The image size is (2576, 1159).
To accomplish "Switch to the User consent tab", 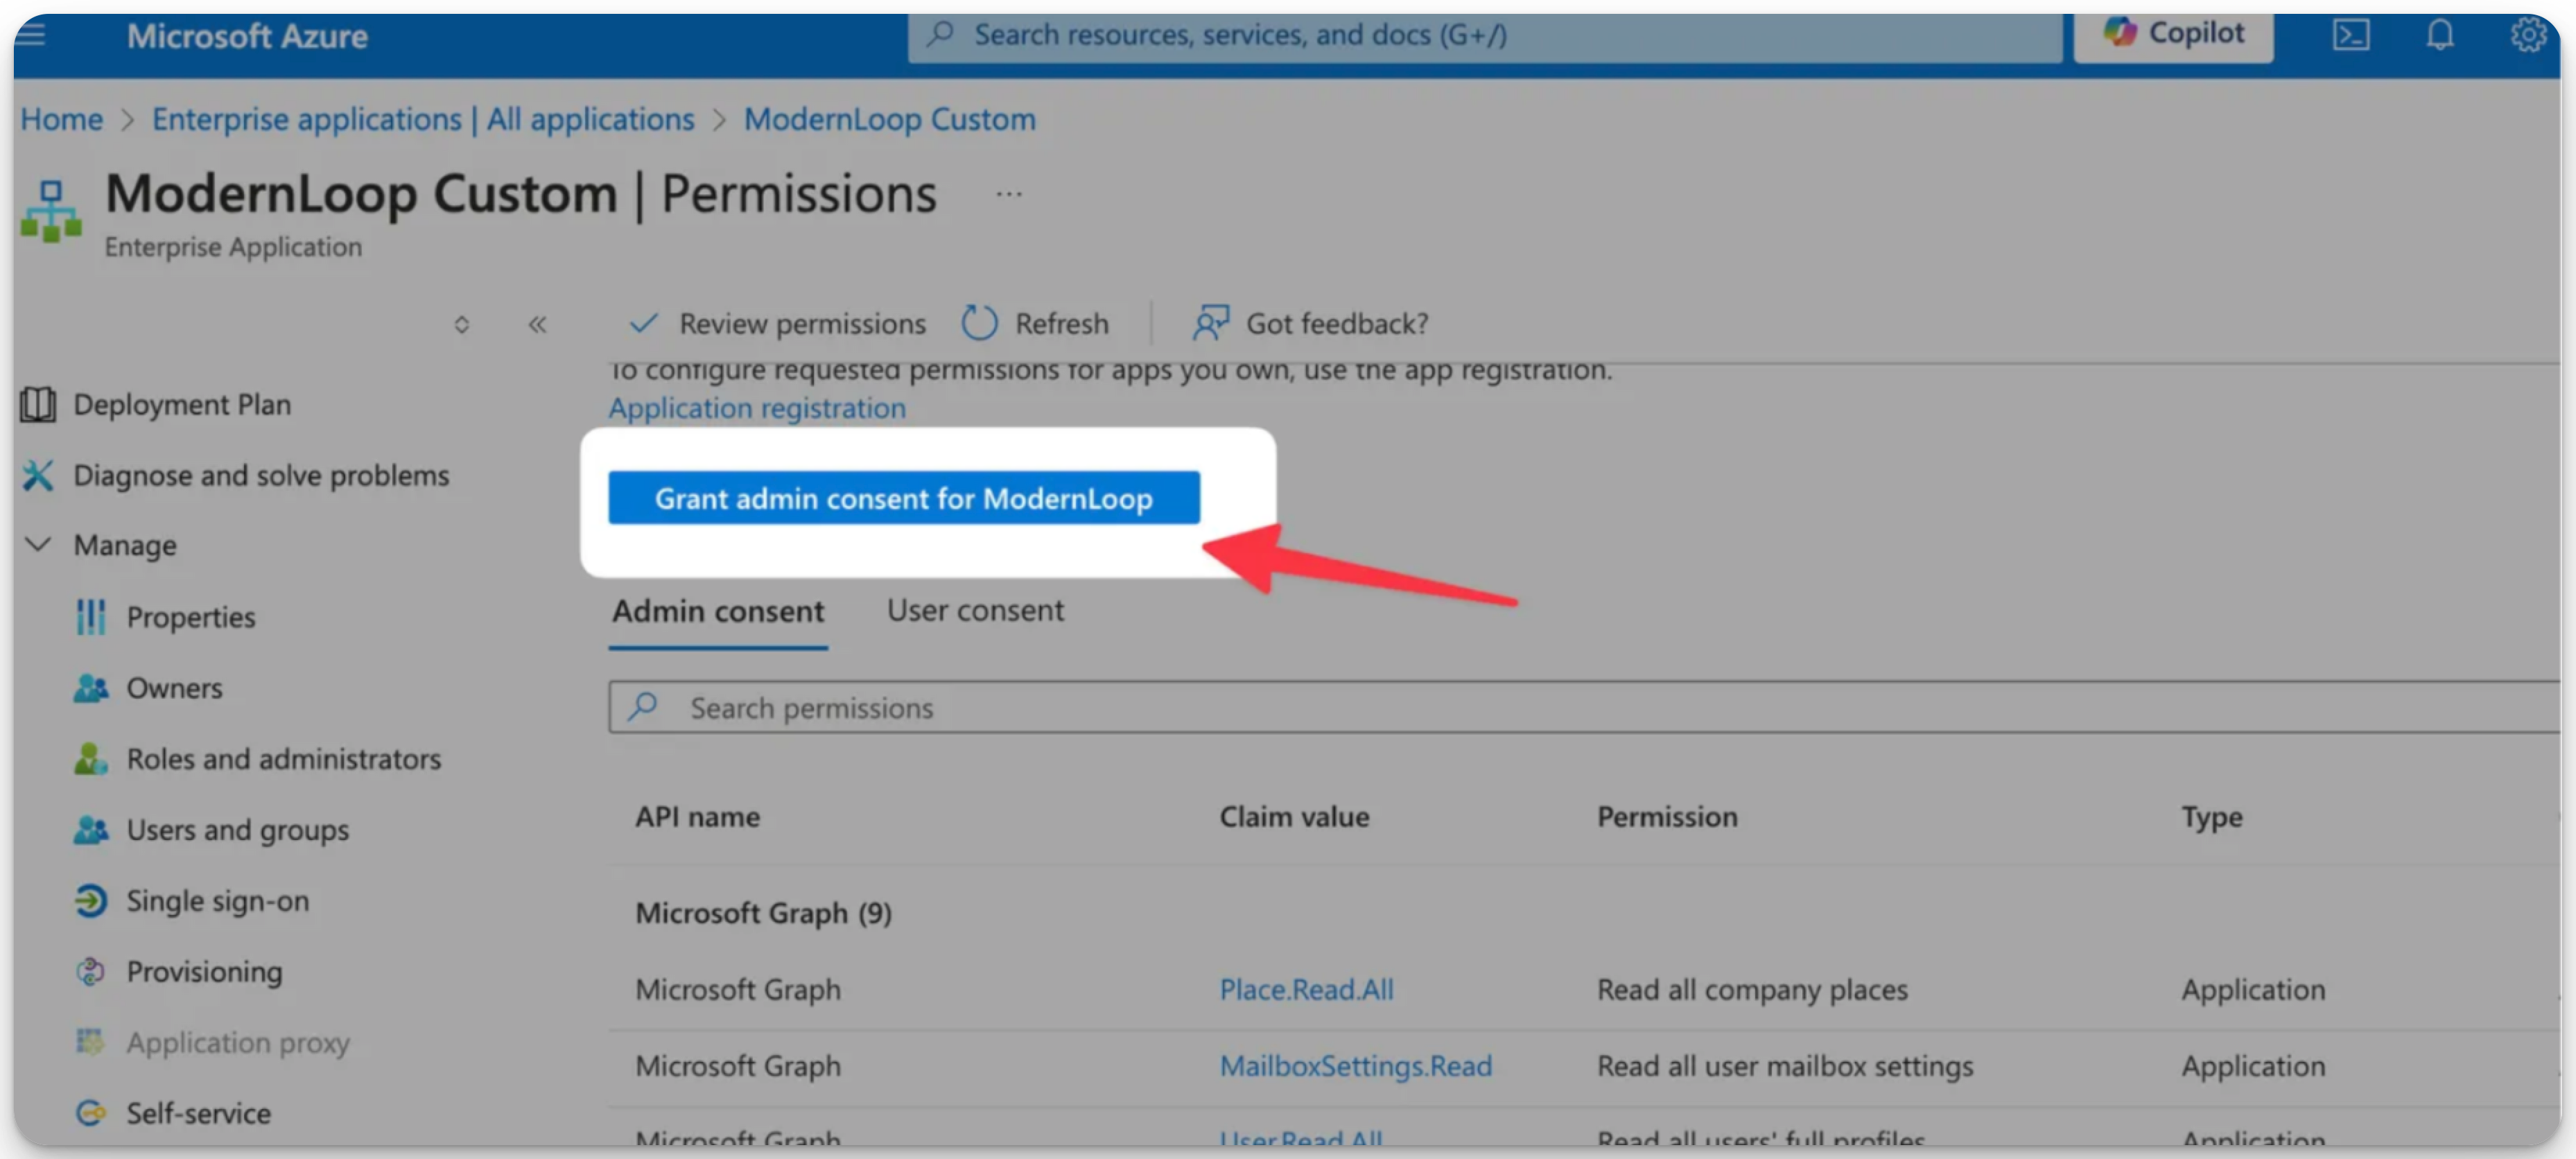I will tap(975, 611).
